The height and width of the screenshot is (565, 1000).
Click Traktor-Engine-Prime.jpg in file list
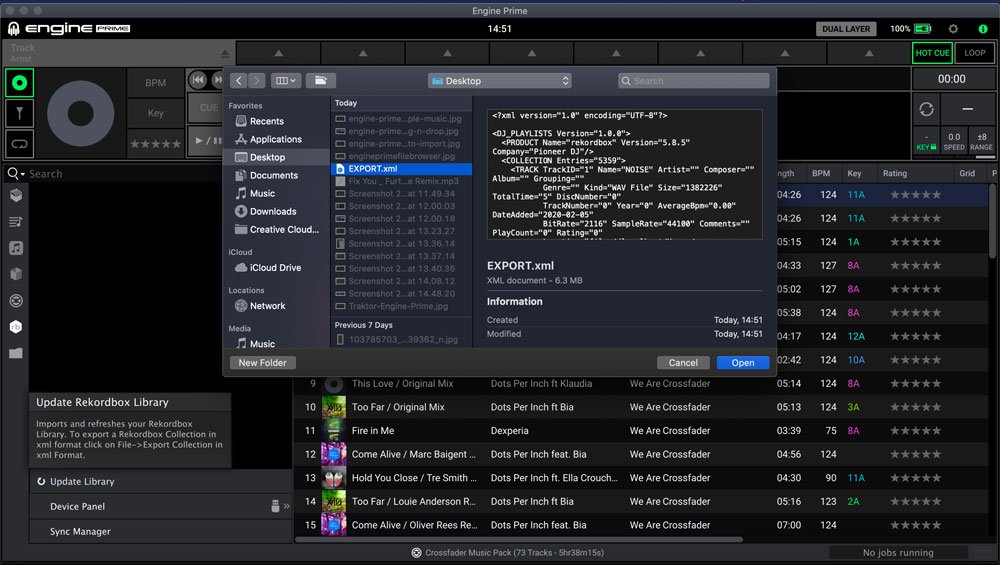pos(398,306)
